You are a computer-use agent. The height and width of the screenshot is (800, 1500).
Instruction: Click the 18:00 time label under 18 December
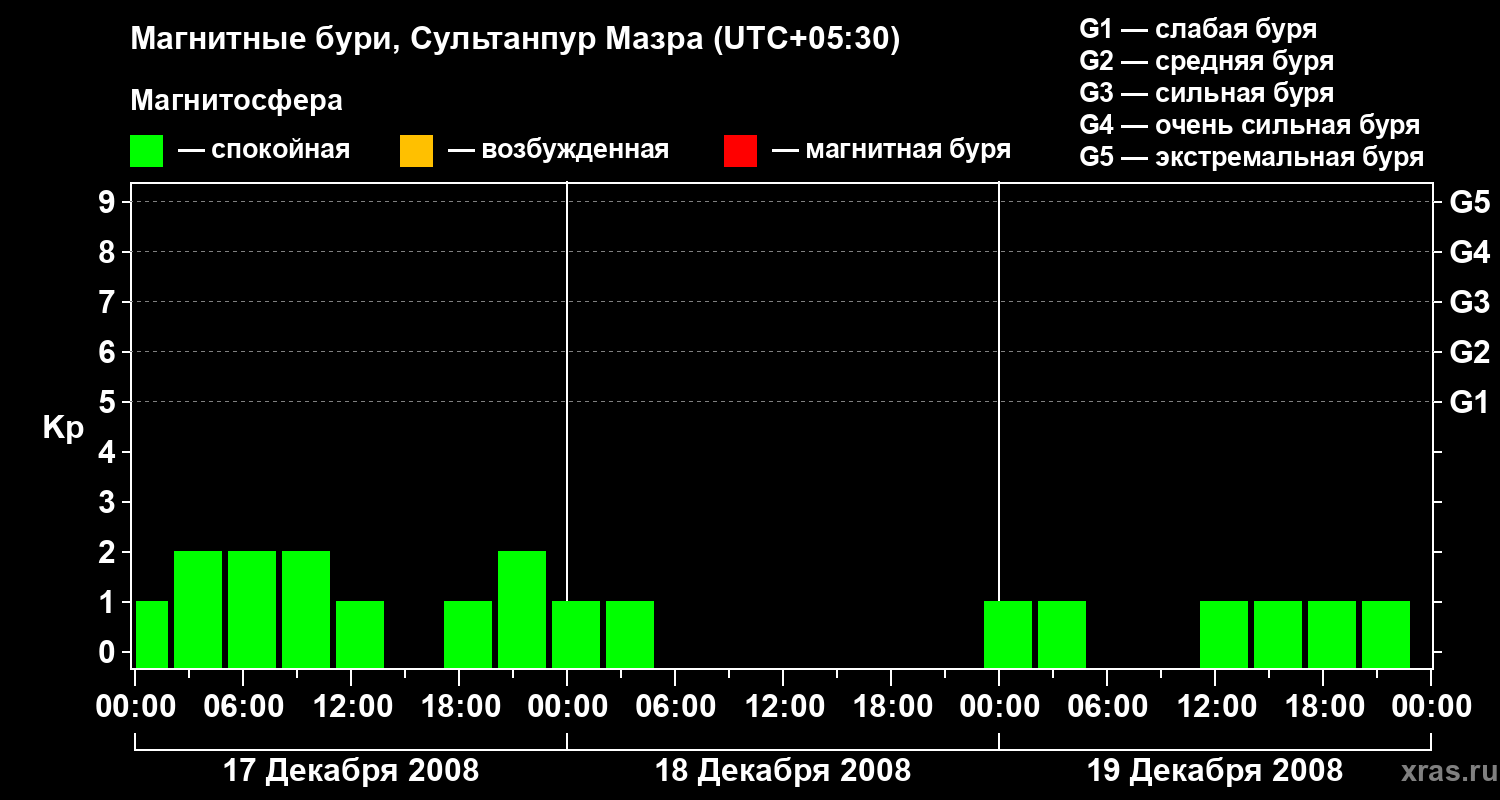click(x=891, y=707)
